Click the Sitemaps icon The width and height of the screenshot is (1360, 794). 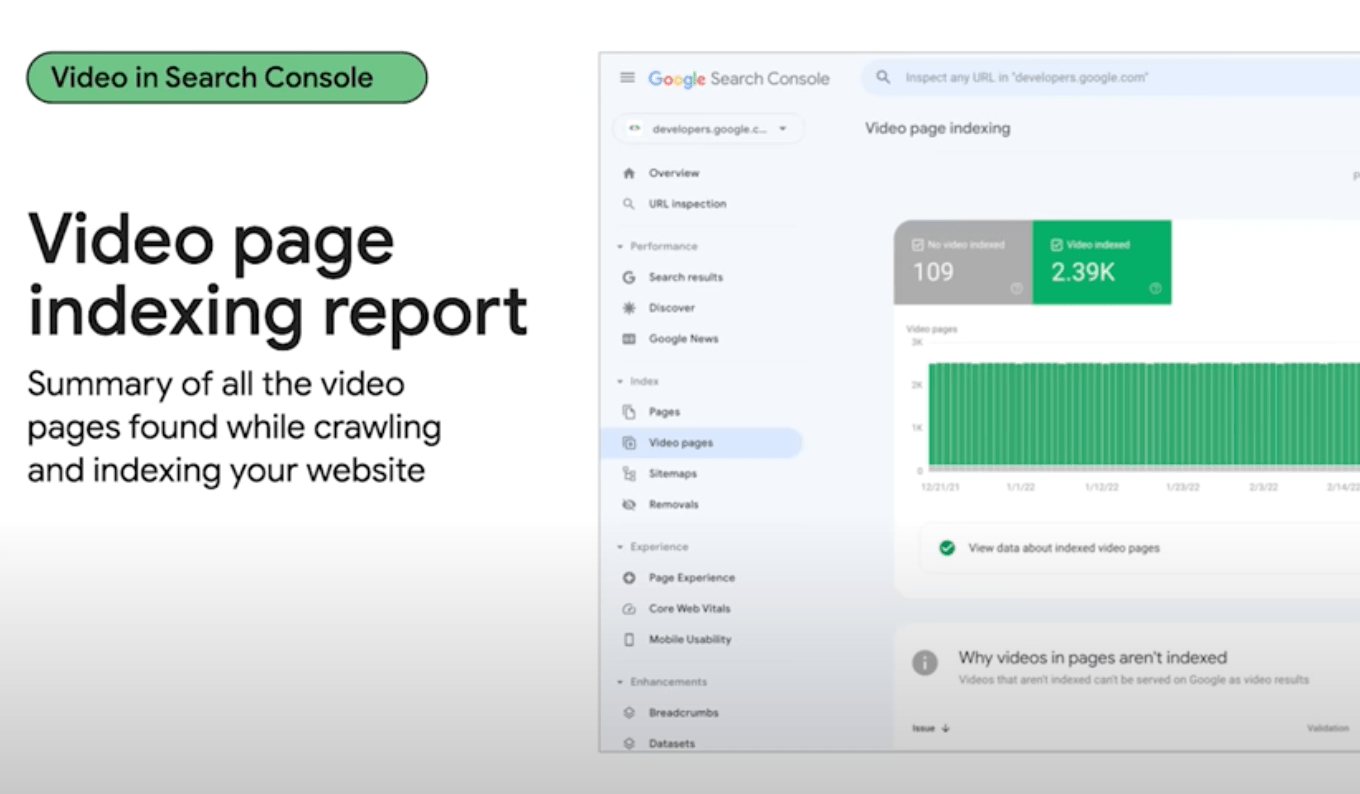click(629, 474)
